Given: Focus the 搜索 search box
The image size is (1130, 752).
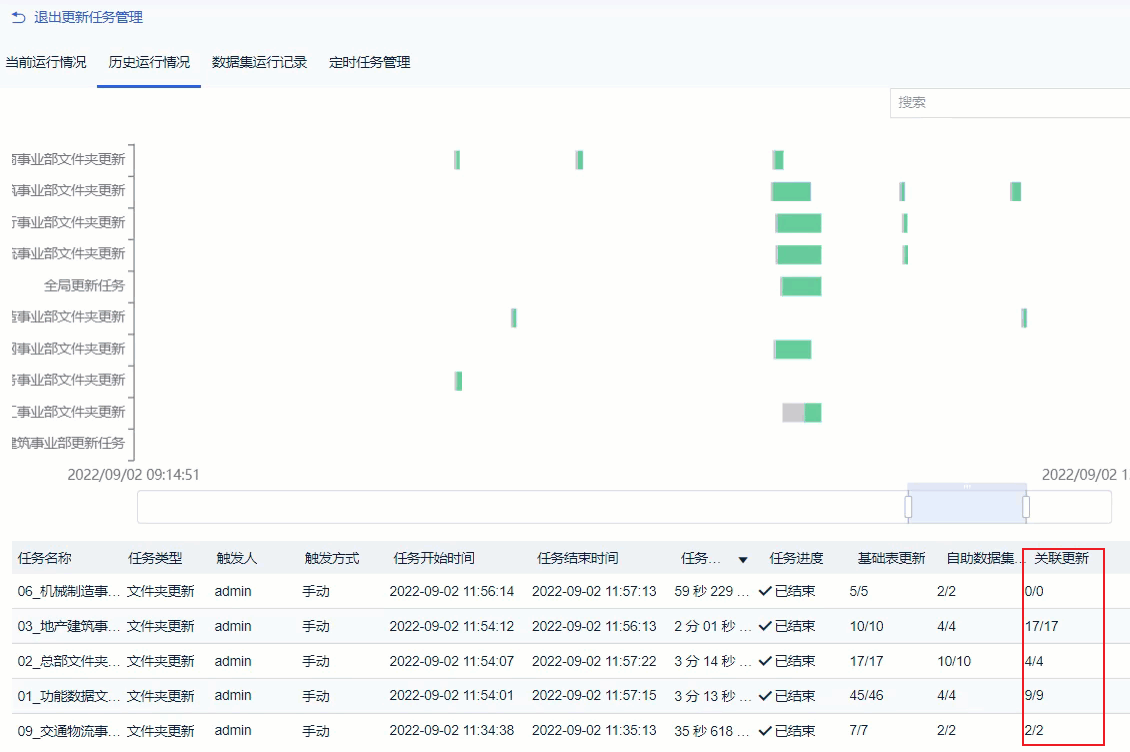Looking at the screenshot, I should [1010, 102].
